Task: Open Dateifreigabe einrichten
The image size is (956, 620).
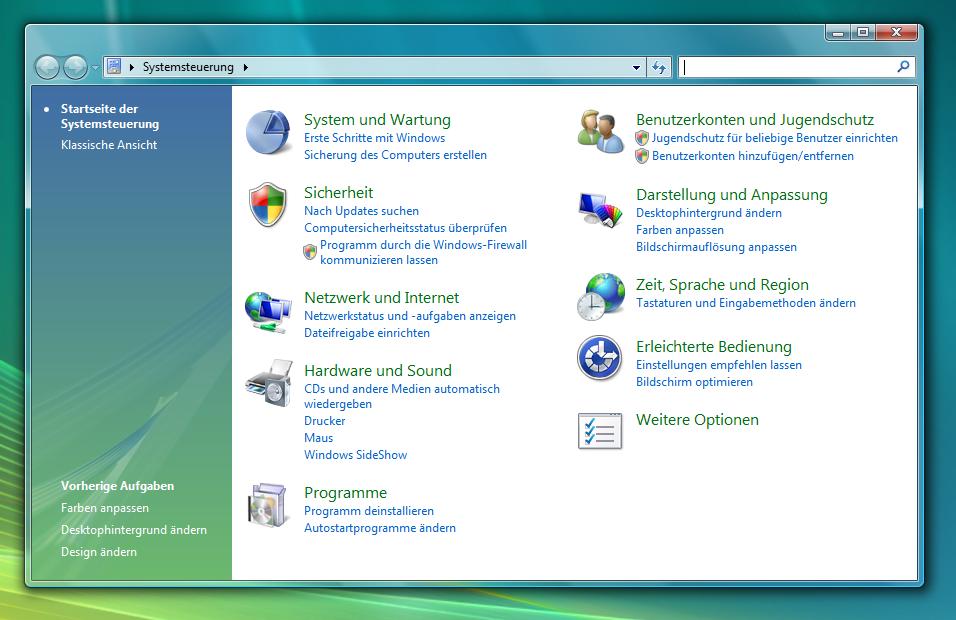Action: coord(366,333)
